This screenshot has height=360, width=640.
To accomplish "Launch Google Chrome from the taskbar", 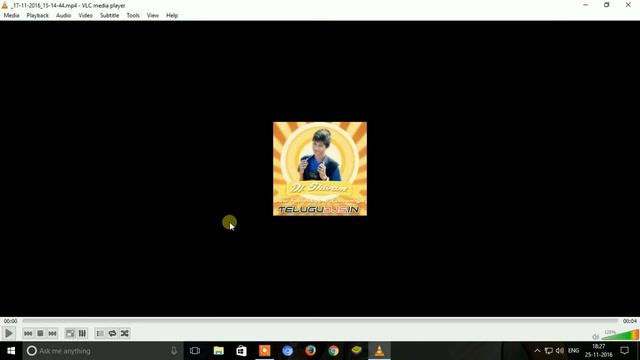I will [x=333, y=351].
